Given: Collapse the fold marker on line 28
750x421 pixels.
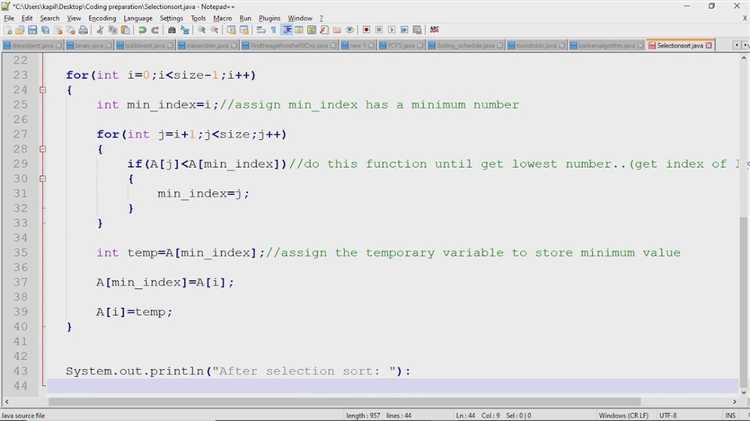Looking at the screenshot, I should 43,149.
